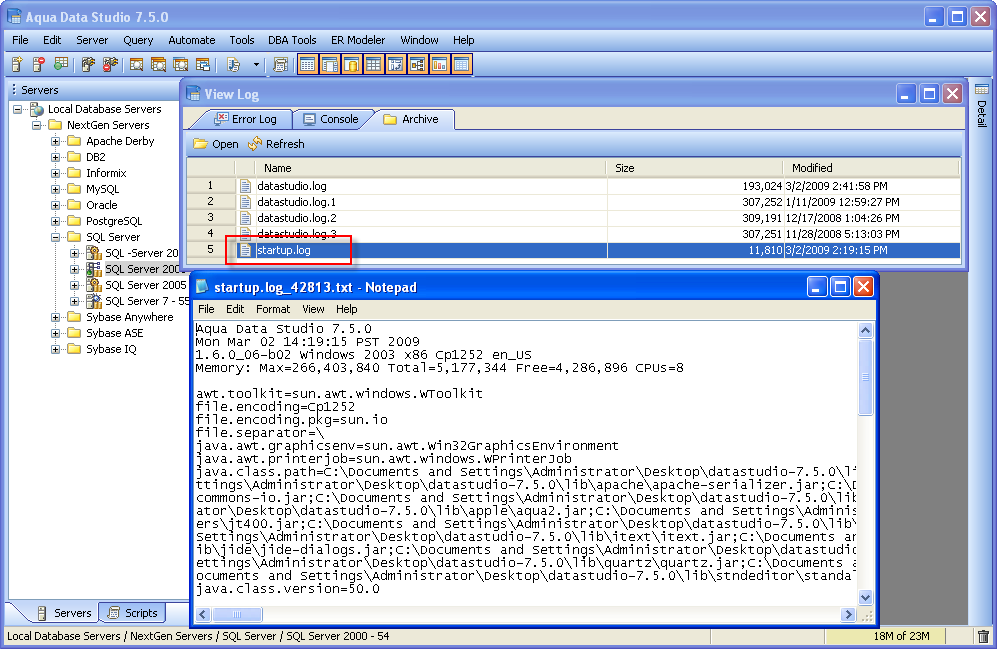Click the first query analyzer magnifier icon
Screen dimensions: 997x649
click(136, 64)
